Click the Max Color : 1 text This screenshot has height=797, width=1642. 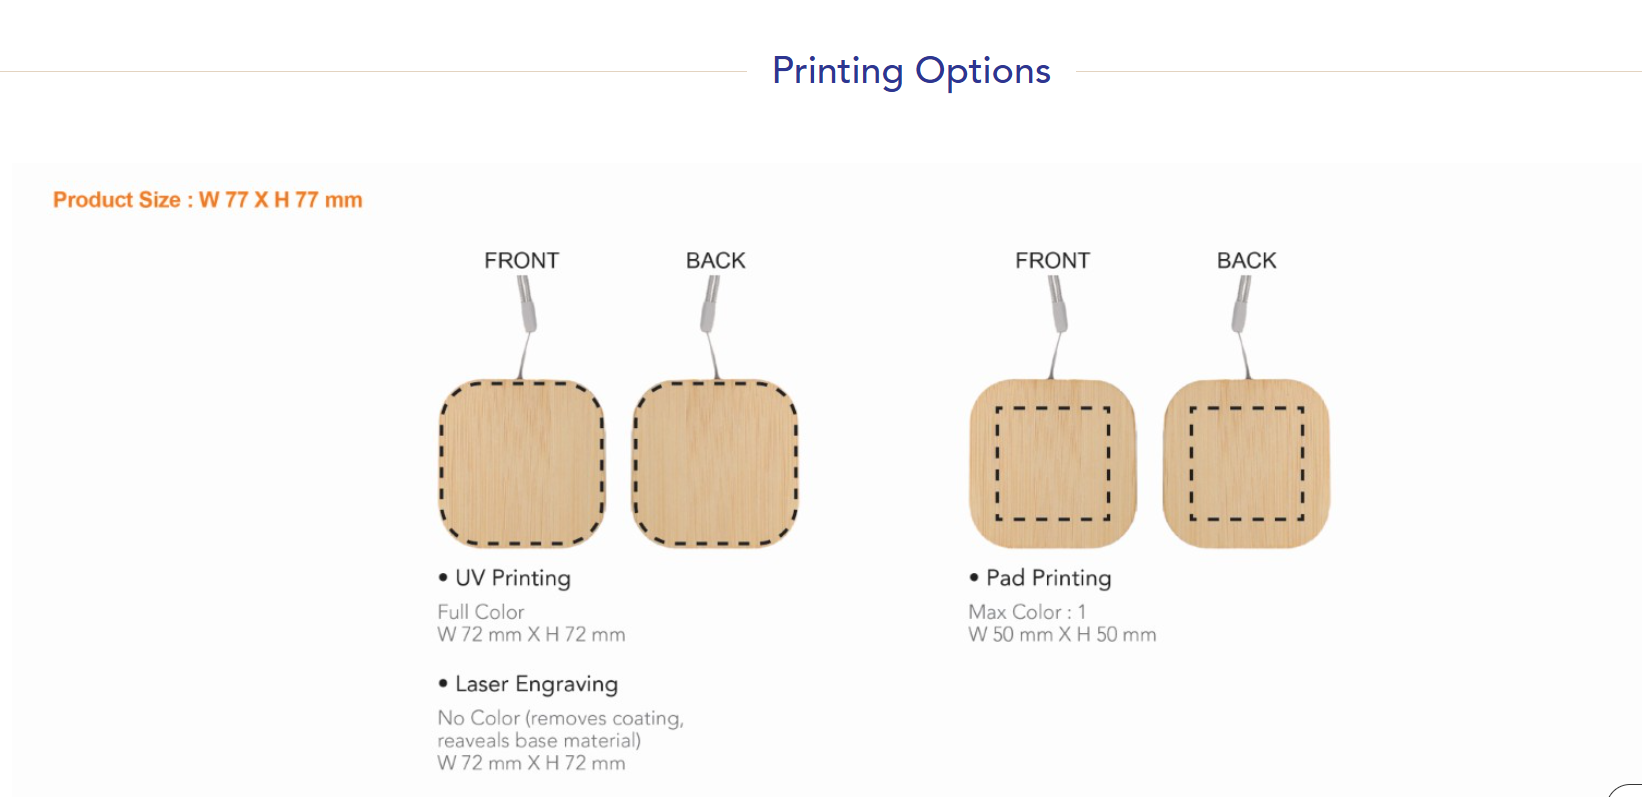(1027, 611)
